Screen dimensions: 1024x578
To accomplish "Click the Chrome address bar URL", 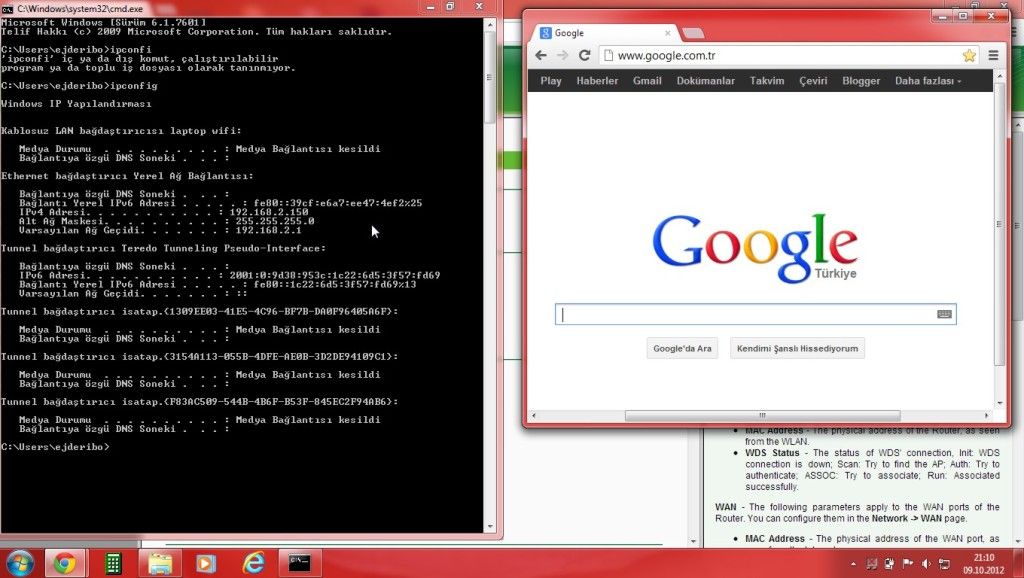I will (666, 56).
